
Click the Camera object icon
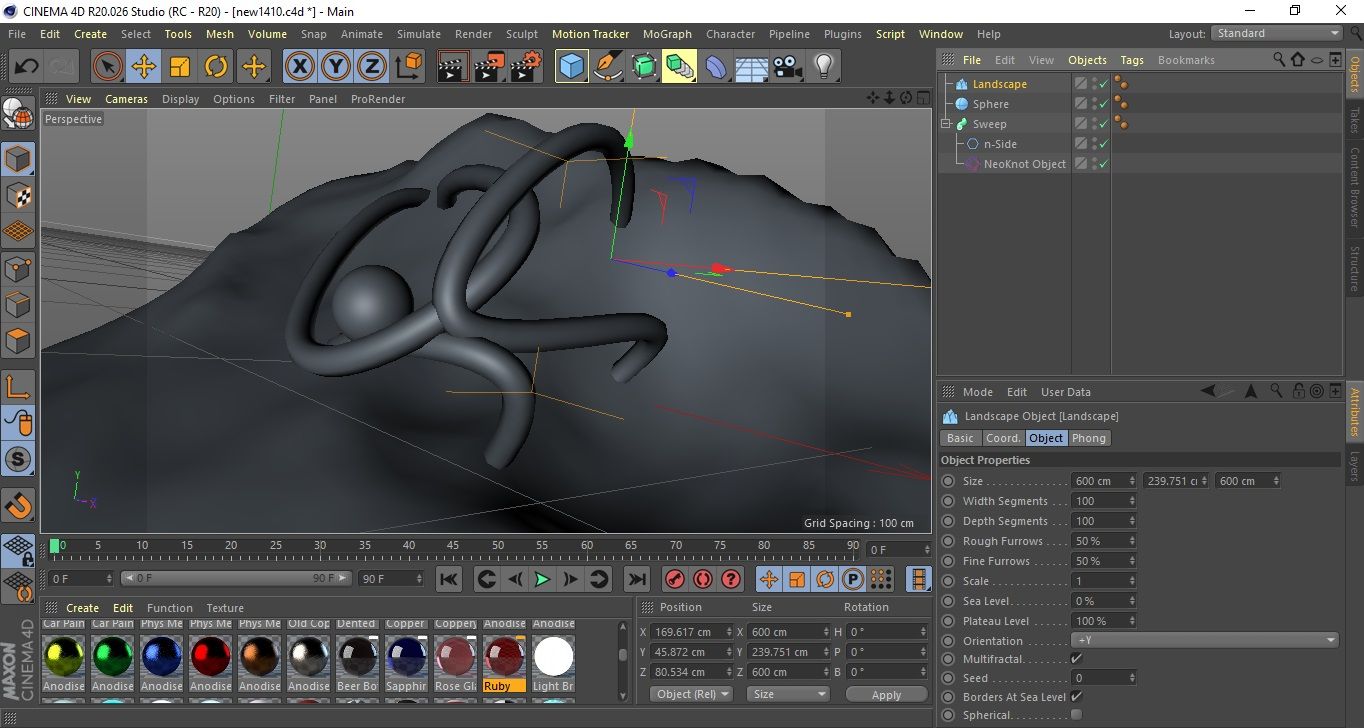787,67
